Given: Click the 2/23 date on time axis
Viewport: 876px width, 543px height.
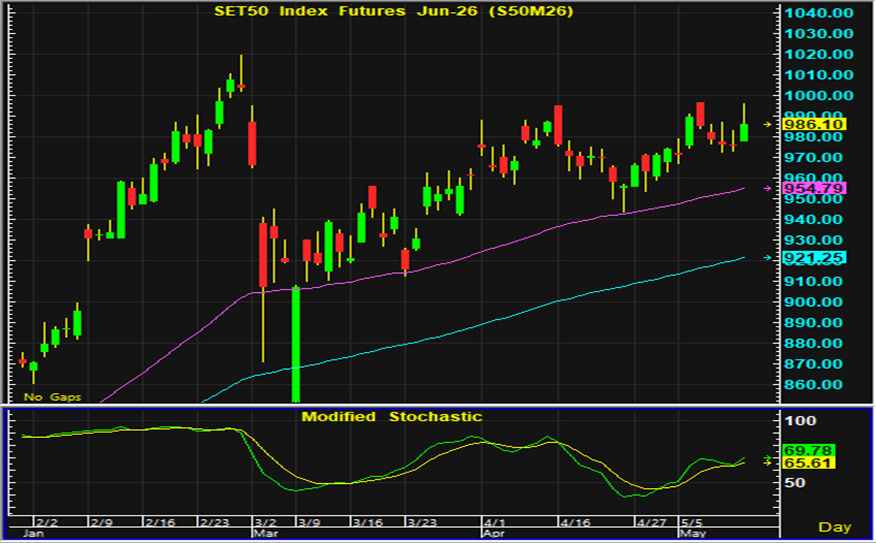Looking at the screenshot, I should point(215,523).
